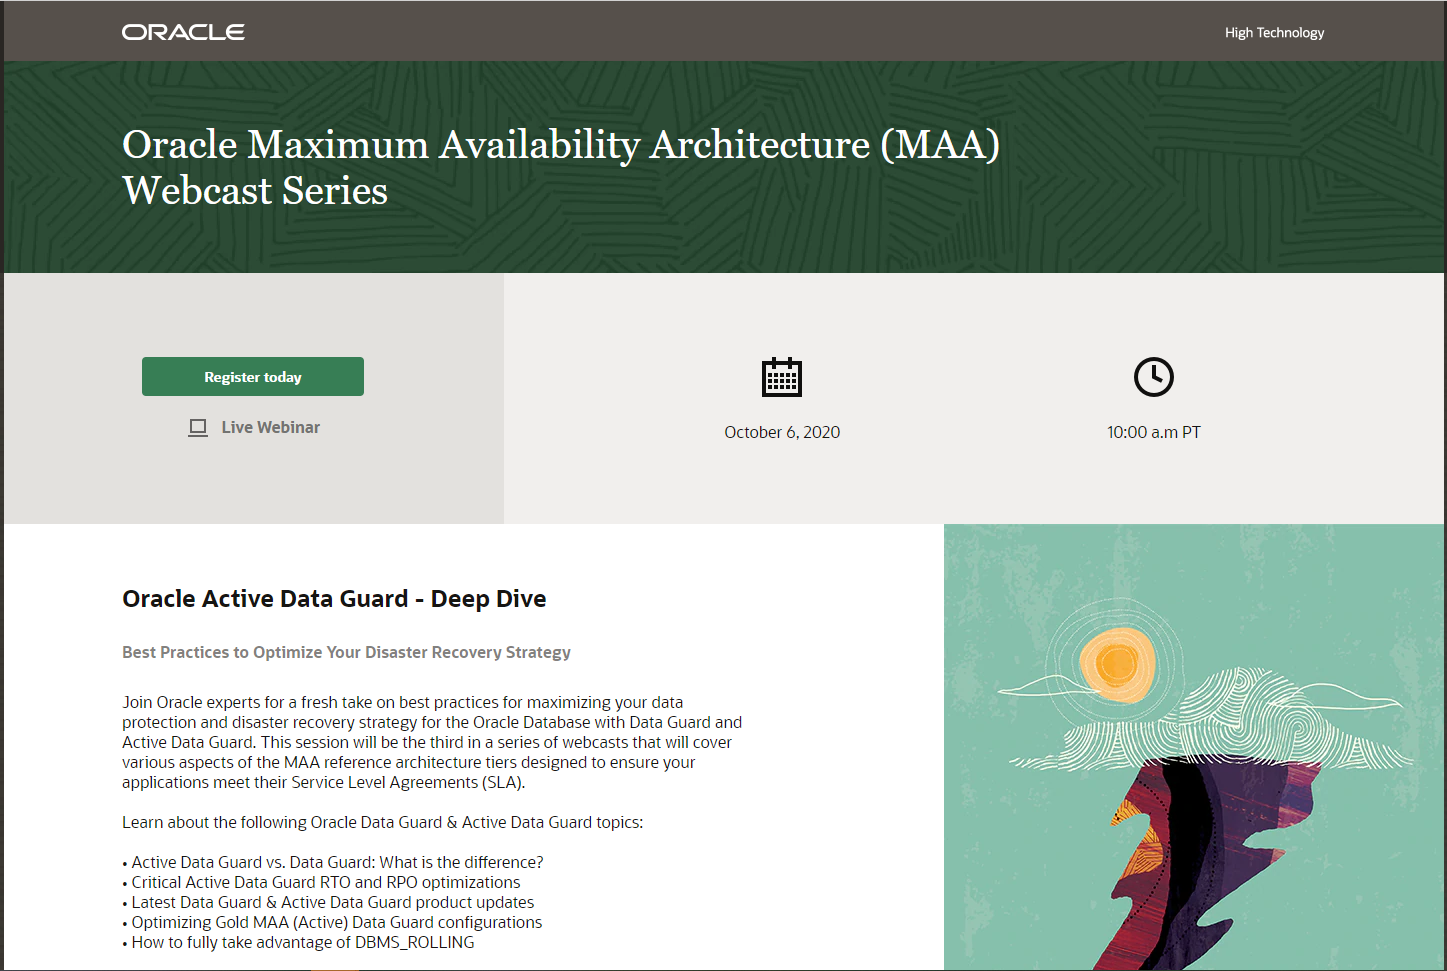Click the webcast series page title
This screenshot has width=1447, height=971.
pos(561,167)
